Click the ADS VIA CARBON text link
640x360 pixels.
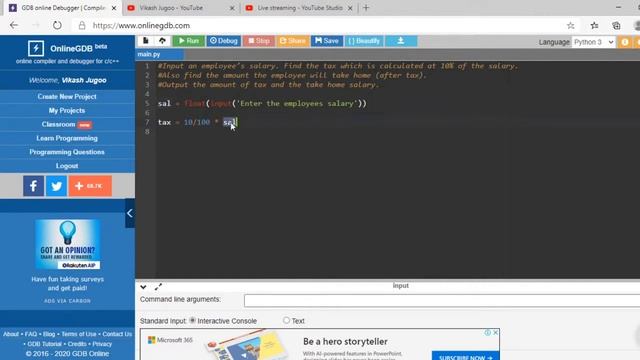pyautogui.click(x=67, y=301)
